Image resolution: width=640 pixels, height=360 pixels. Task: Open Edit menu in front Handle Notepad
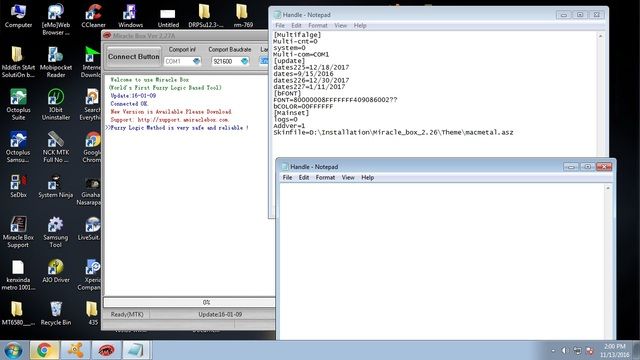tap(304, 178)
